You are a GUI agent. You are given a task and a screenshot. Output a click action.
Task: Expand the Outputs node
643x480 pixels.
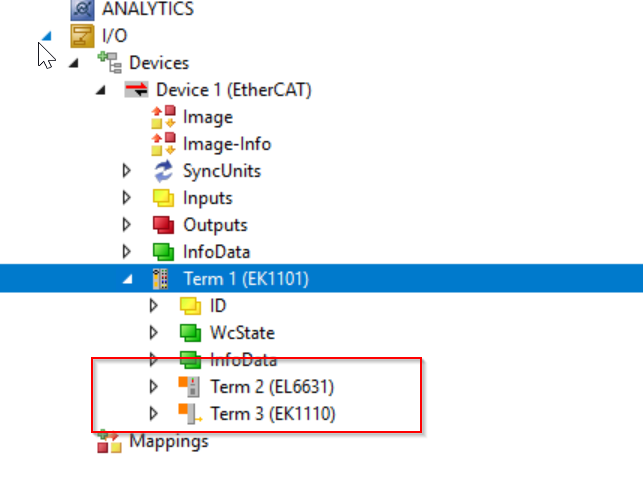pos(127,225)
